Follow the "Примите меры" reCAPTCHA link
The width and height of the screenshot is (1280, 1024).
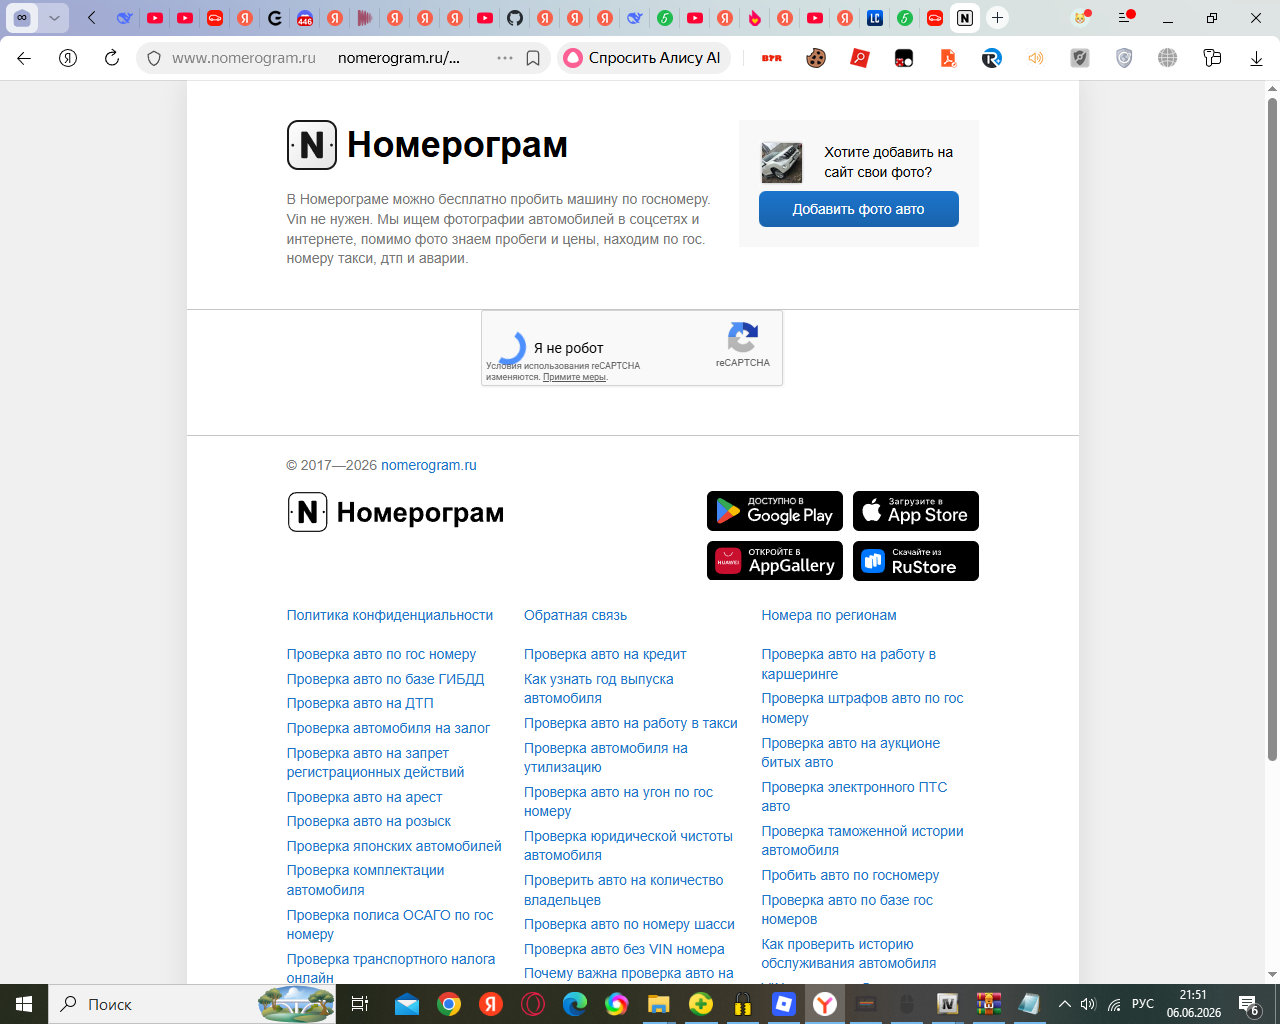coord(574,377)
